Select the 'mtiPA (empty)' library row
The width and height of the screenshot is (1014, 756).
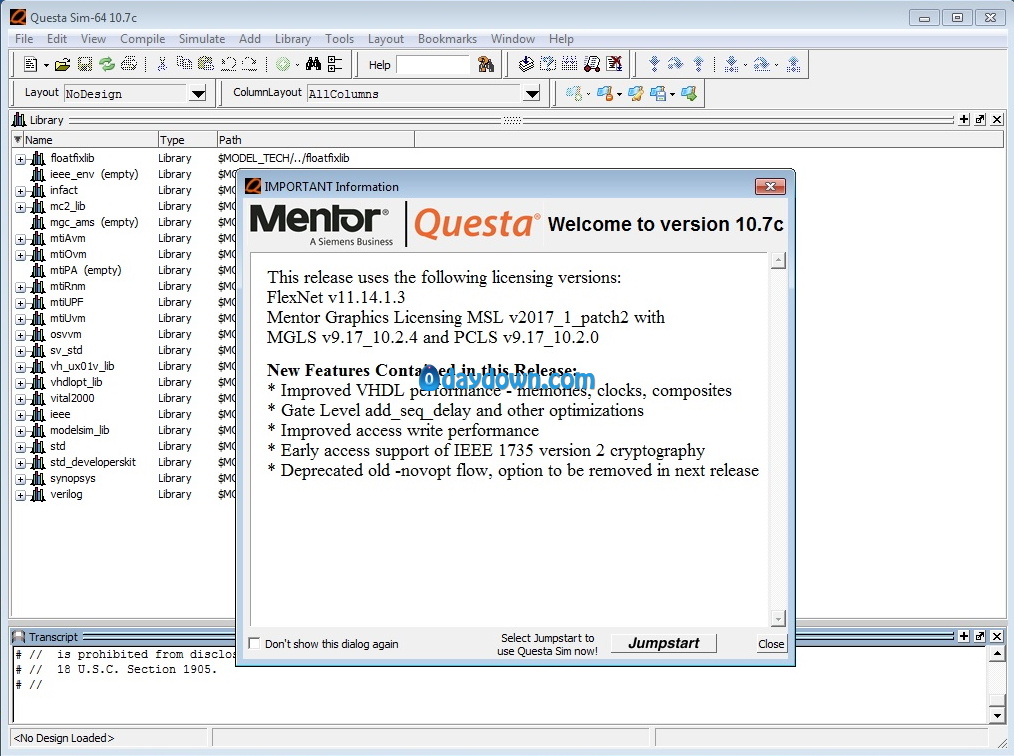85,270
